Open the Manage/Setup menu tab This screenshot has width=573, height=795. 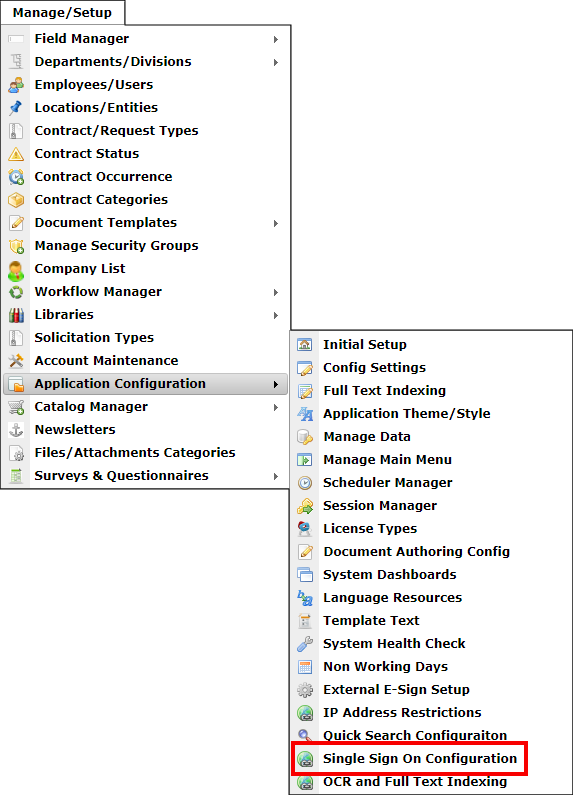point(62,13)
